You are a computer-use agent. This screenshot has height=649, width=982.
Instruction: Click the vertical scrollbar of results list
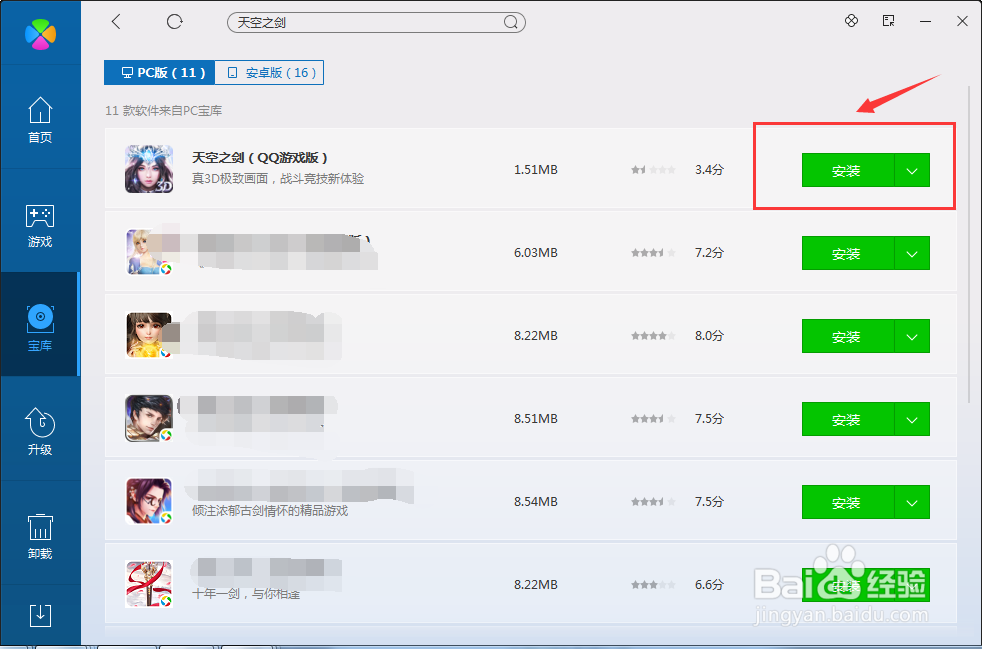(969, 244)
